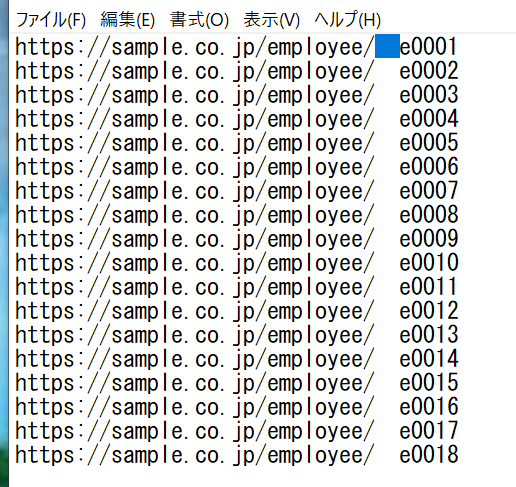Open the ヘルプ(H) menu
Viewport: 516px width, 487px height.
(x=348, y=20)
